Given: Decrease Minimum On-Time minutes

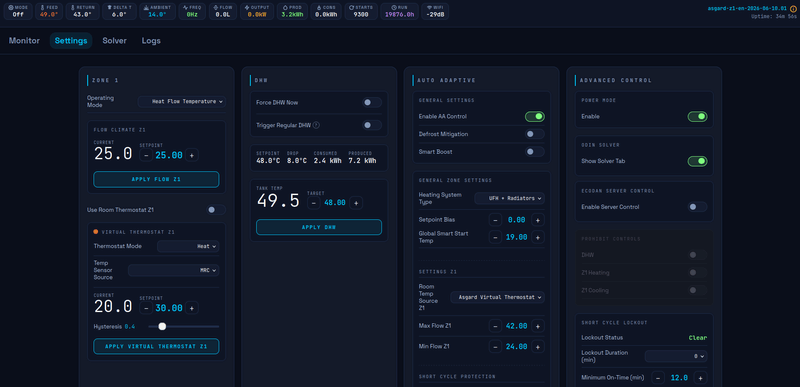Looking at the screenshot, I should (658, 378).
